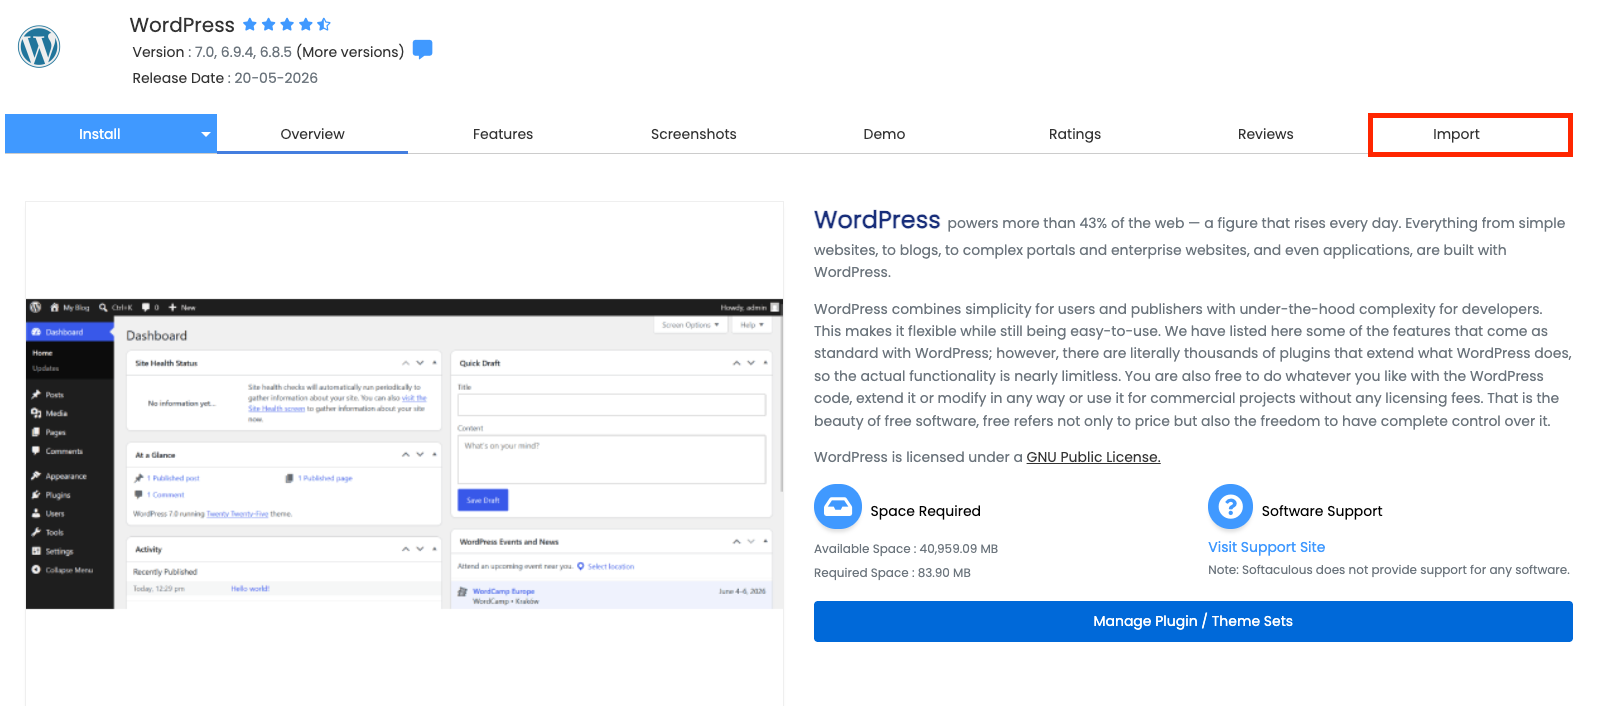This screenshot has height=706, width=1602.
Task: Expand the Install dropdown arrow
Action: click(206, 134)
